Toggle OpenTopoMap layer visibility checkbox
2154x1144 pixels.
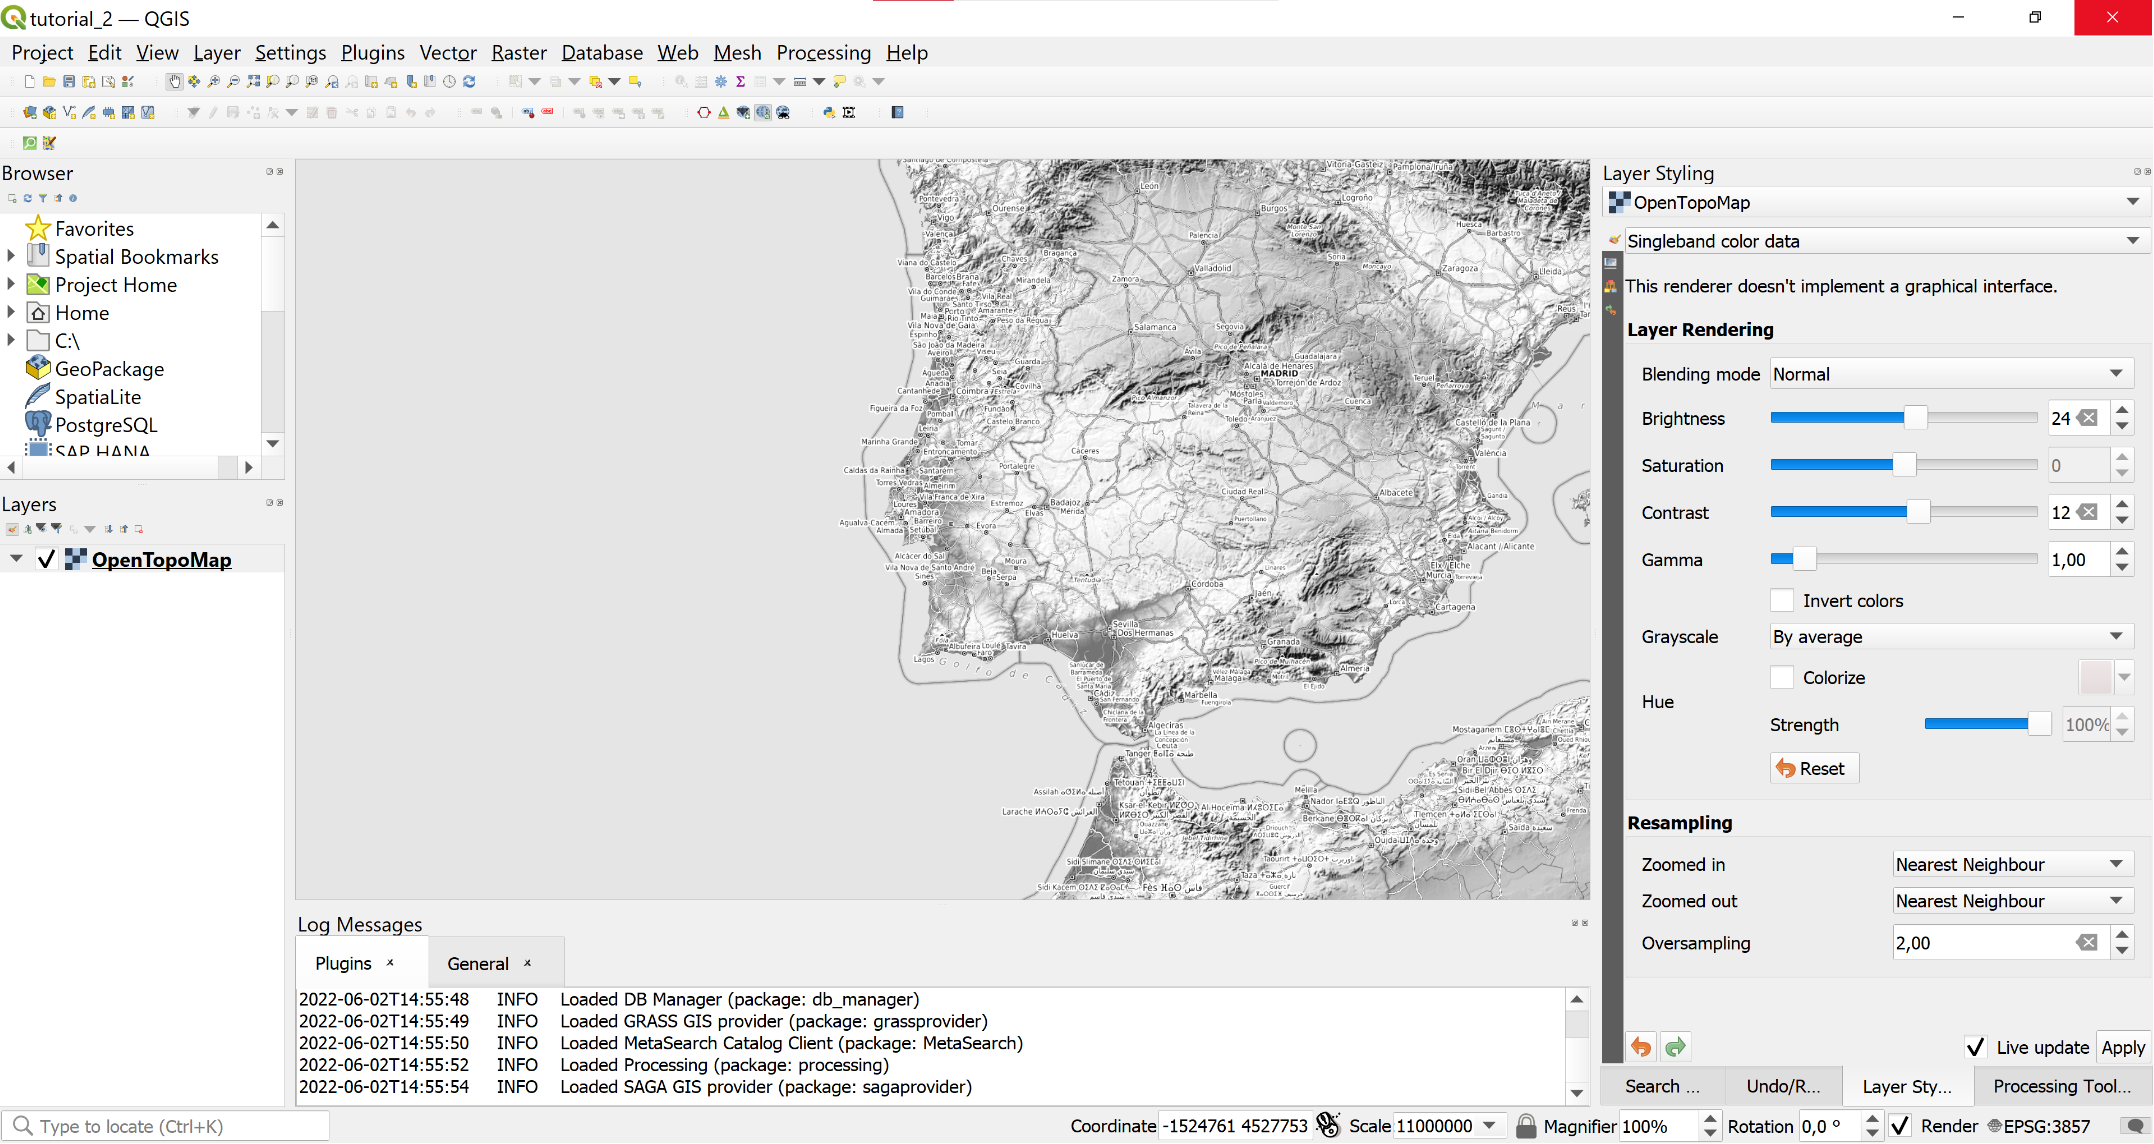point(46,560)
